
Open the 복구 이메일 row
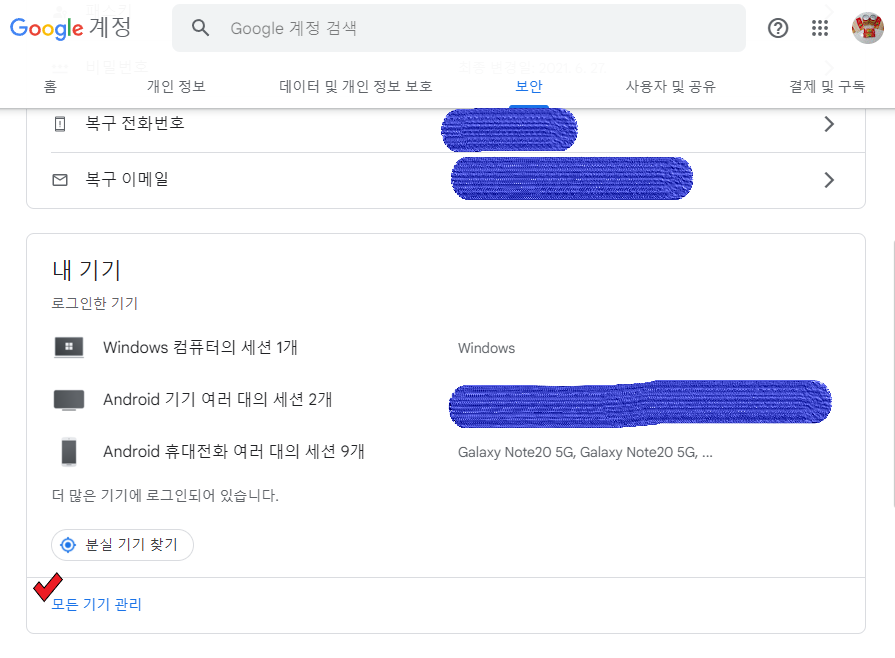(x=446, y=180)
